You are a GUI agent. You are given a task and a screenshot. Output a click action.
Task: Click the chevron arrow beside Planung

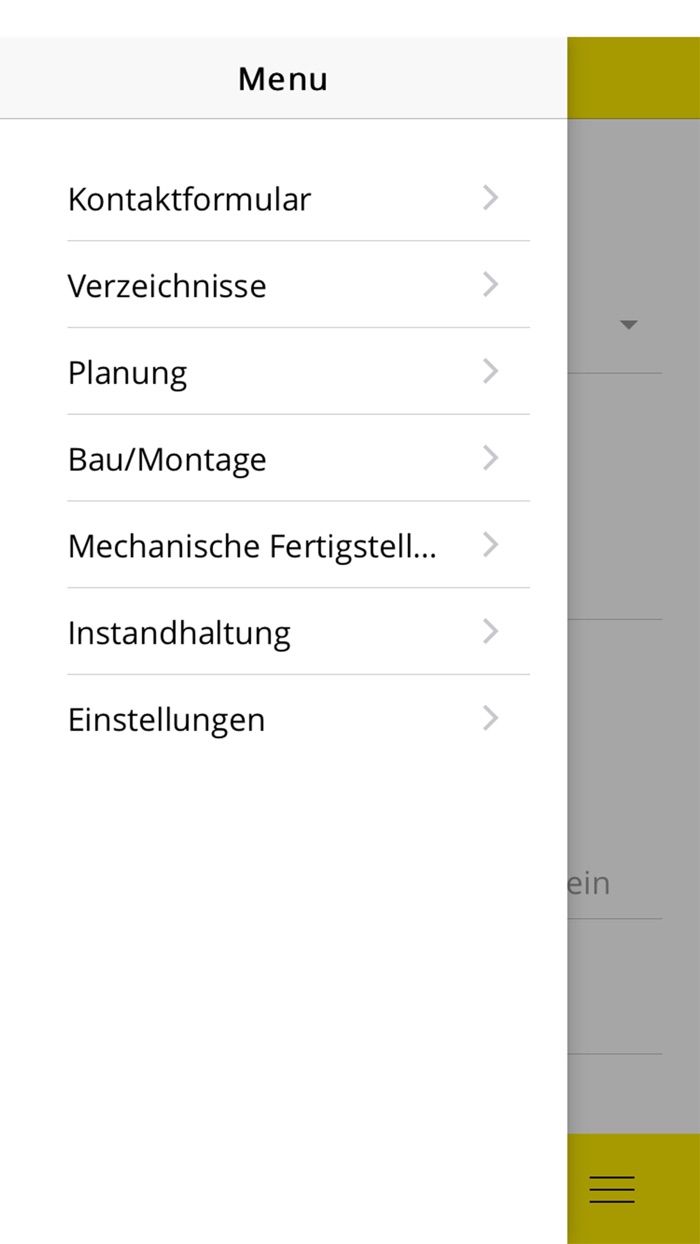490,371
